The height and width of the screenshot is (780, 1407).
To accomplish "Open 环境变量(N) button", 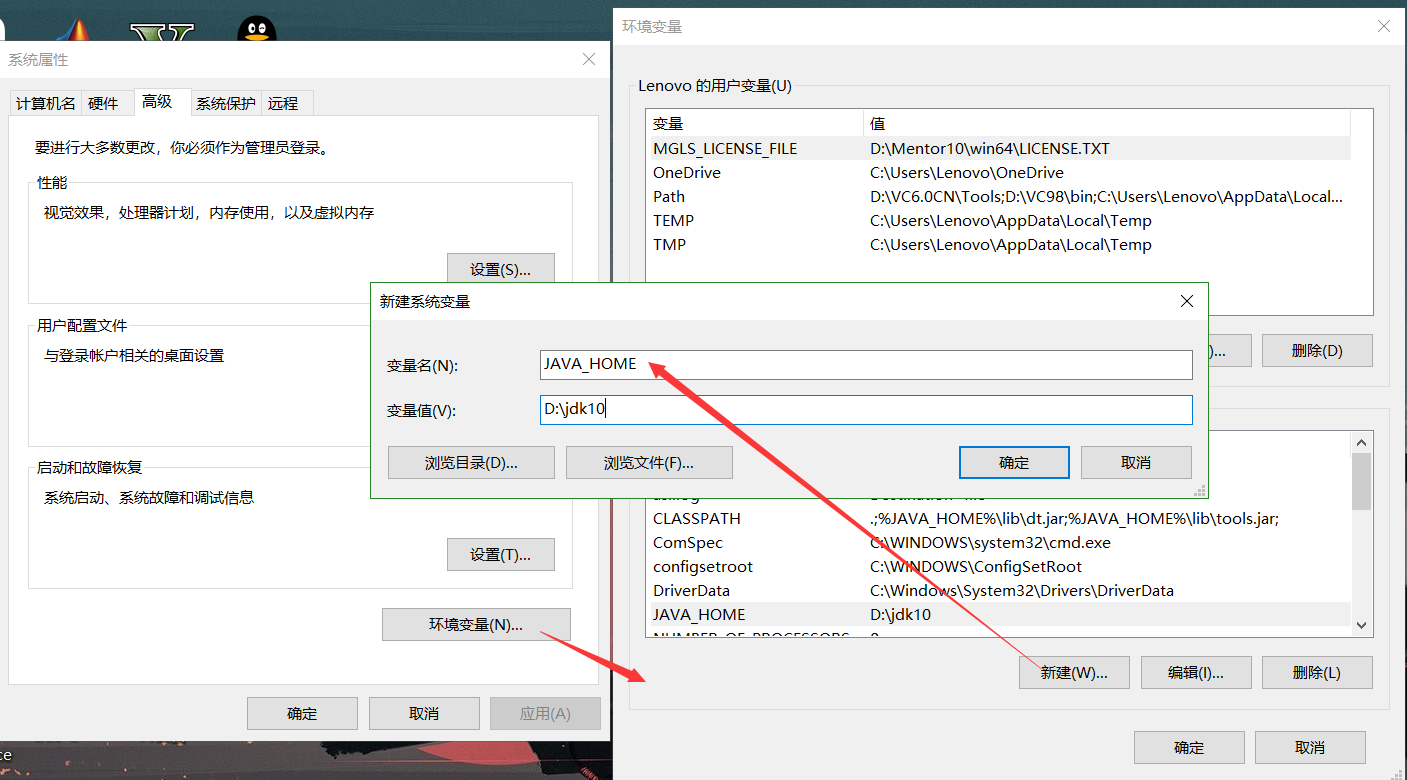I will coord(476,624).
